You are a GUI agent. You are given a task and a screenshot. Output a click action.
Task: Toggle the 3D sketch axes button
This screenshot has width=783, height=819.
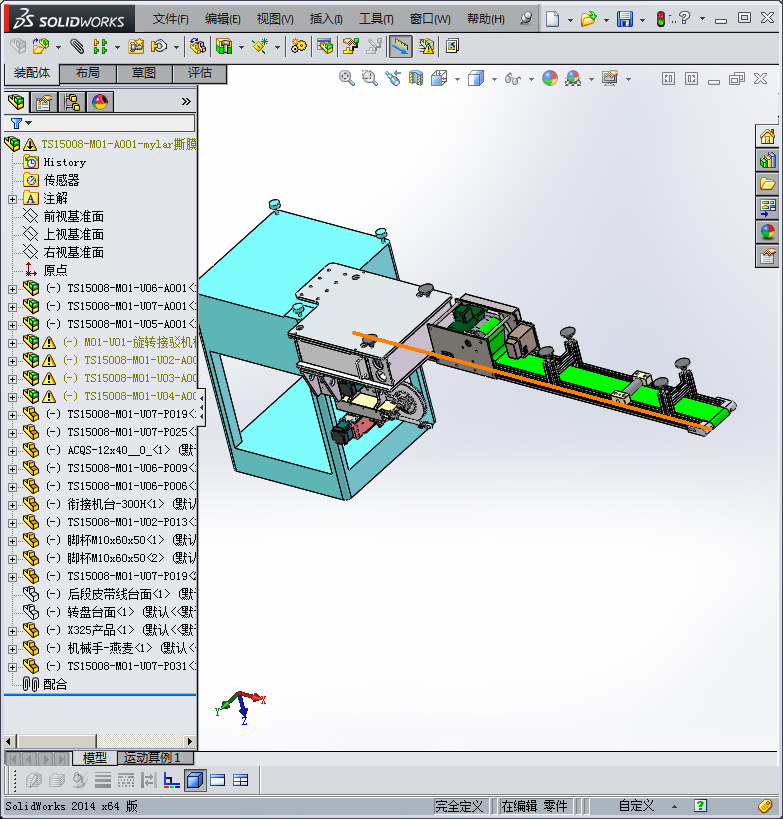[x=171, y=780]
